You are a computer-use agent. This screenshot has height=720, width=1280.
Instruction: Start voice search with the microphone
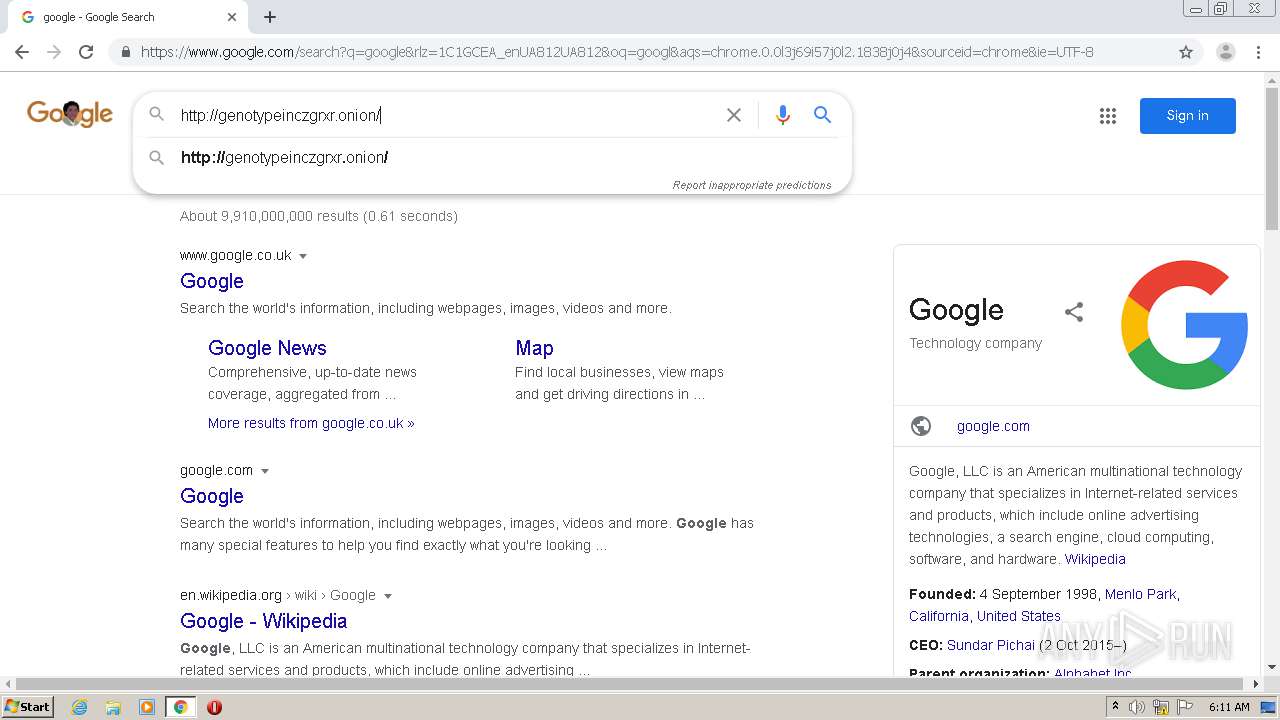tap(783, 115)
